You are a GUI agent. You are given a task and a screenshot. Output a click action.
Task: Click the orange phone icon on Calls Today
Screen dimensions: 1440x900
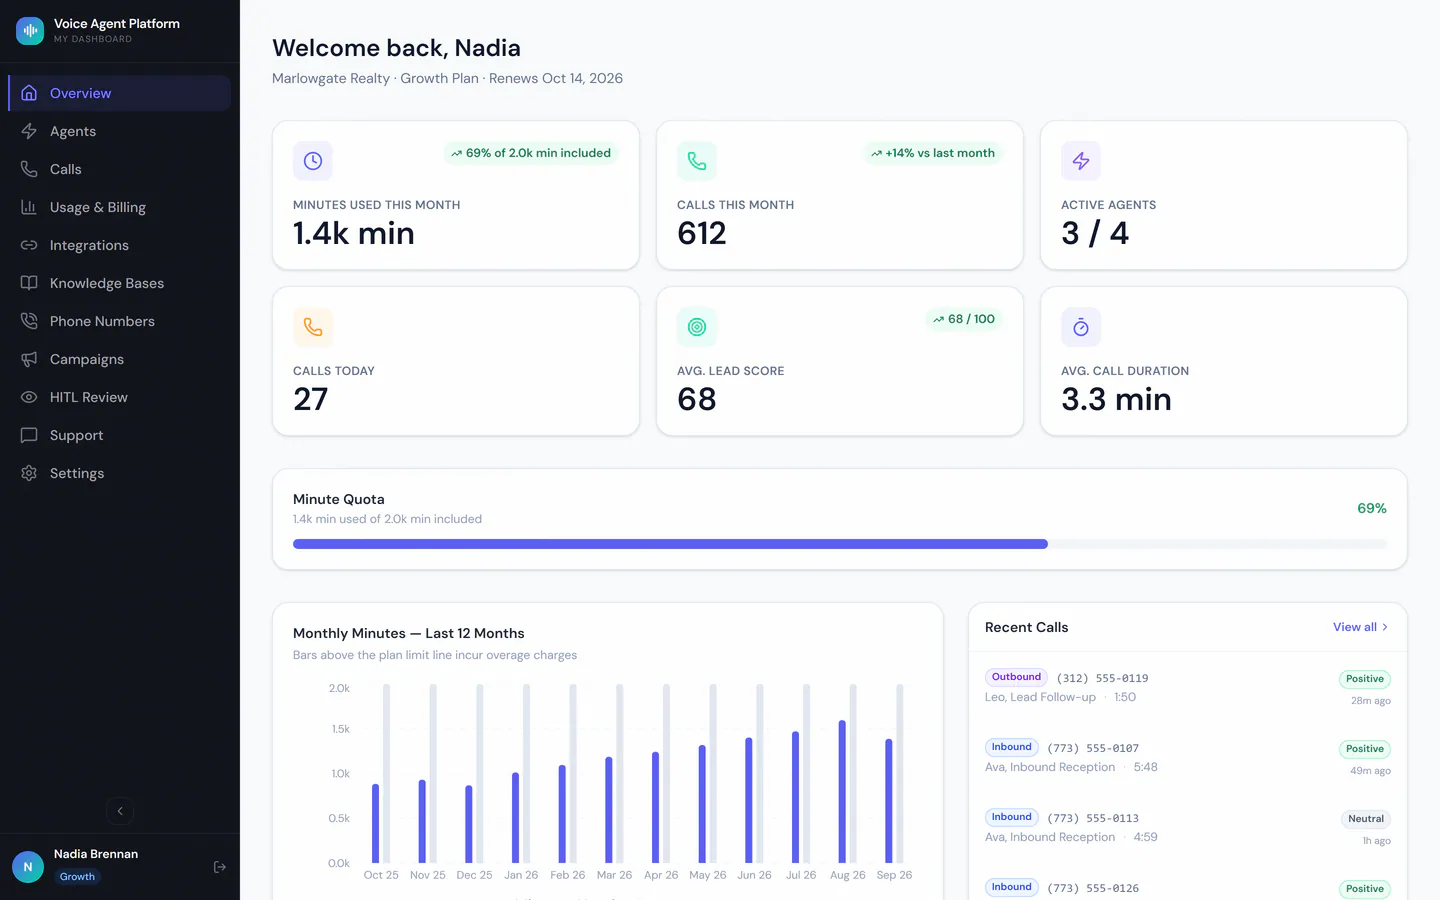coord(313,327)
